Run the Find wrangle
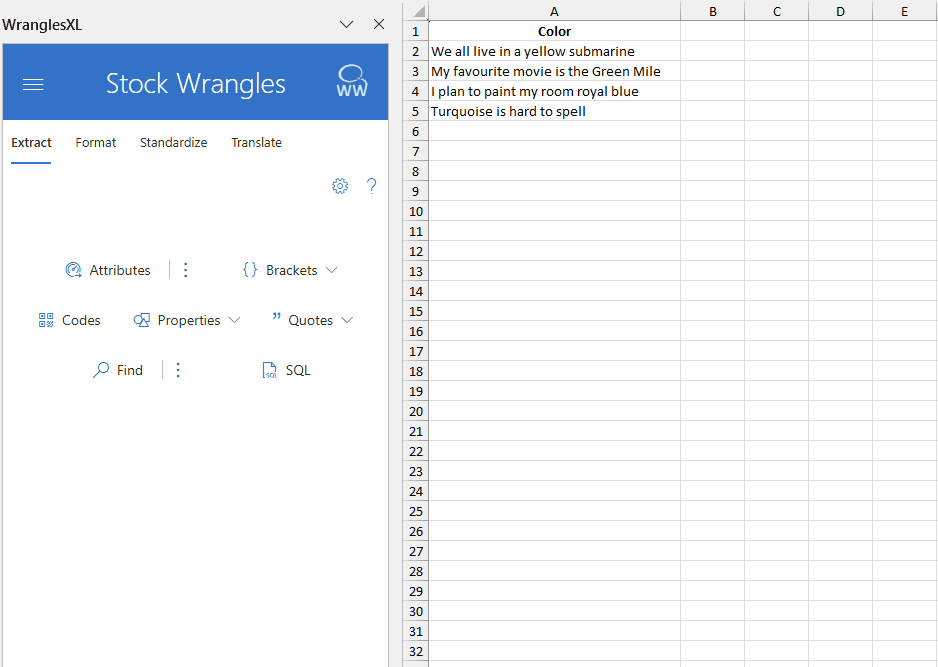Screen dimensions: 938x667 [x=118, y=370]
